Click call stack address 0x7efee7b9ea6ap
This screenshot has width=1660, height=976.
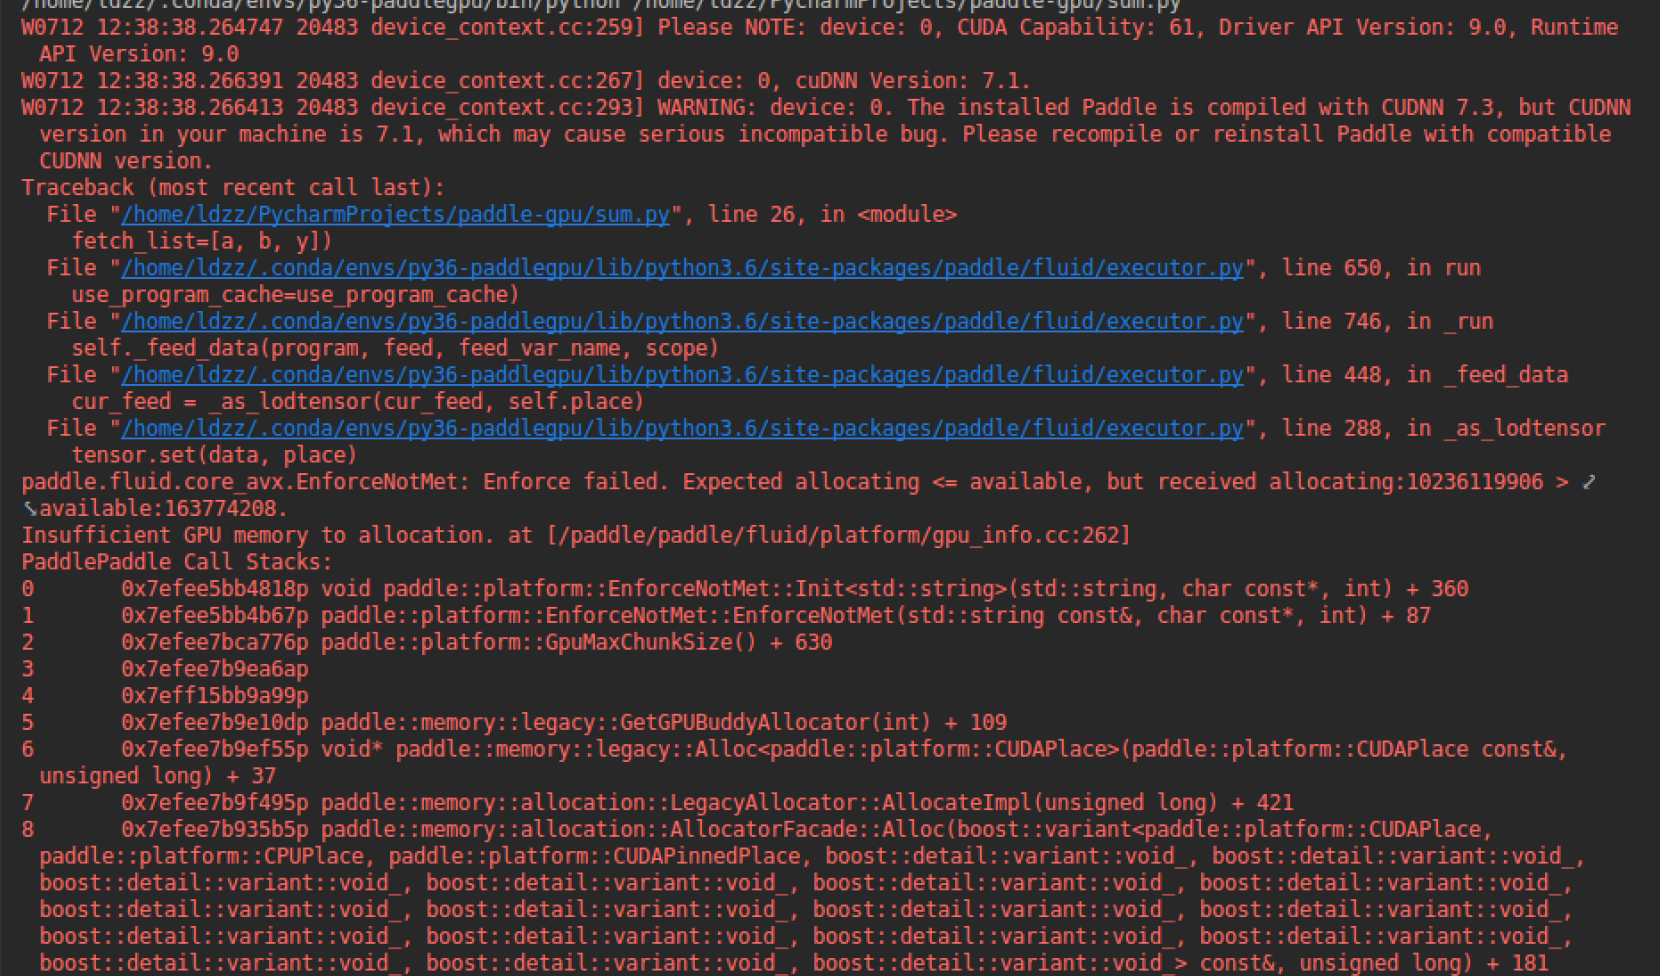[x=215, y=669]
